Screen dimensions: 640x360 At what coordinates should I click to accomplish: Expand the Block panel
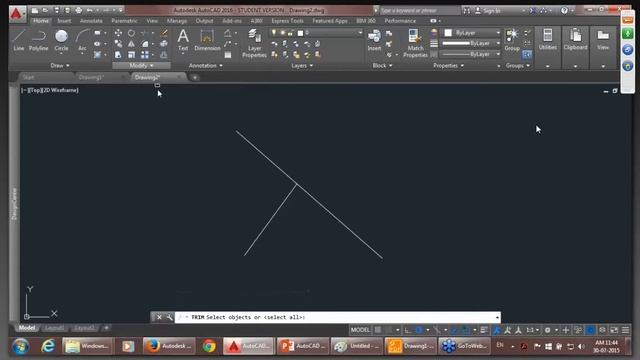tap(382, 65)
